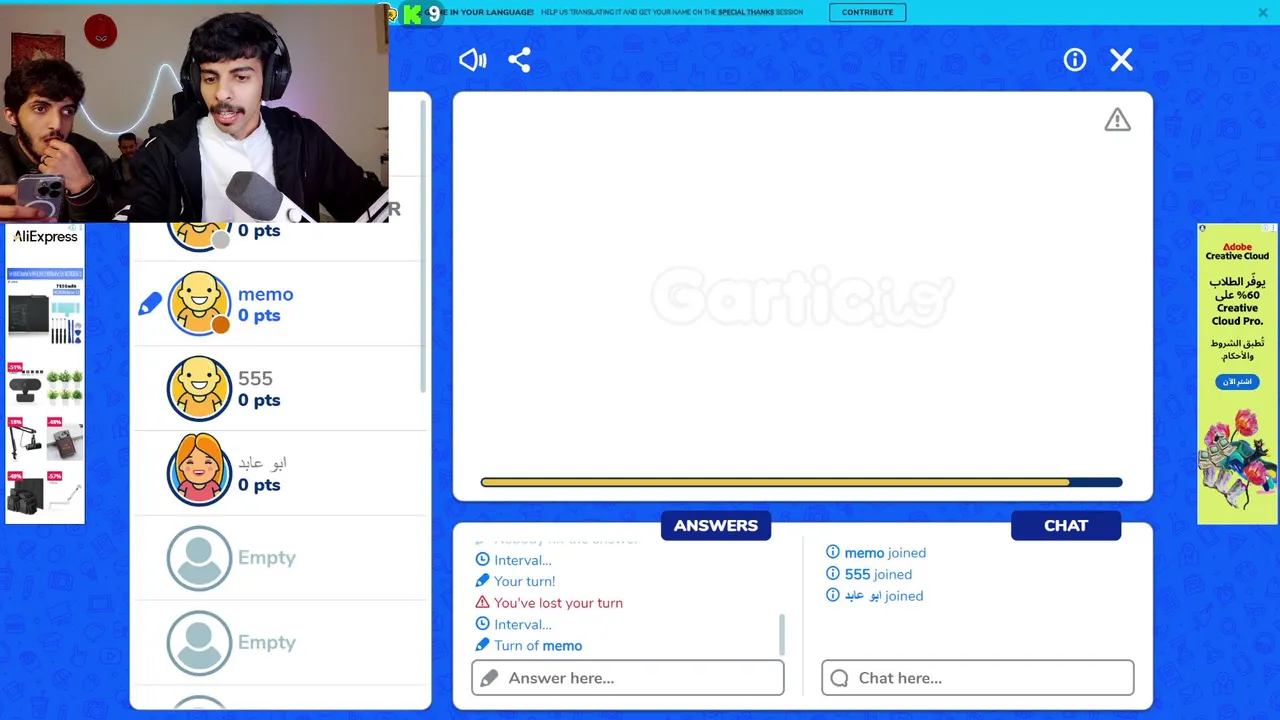Click the round timer progress bar
The image size is (1280, 720).
tap(801, 482)
